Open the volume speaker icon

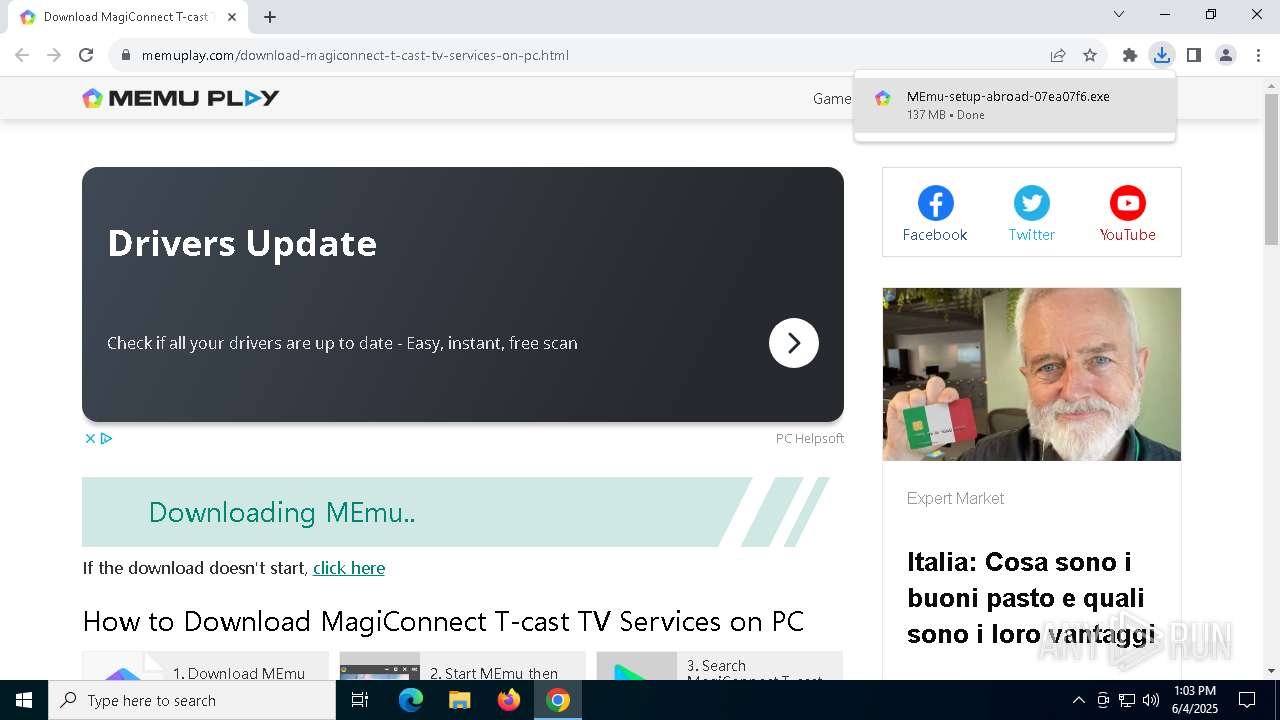pos(1151,700)
